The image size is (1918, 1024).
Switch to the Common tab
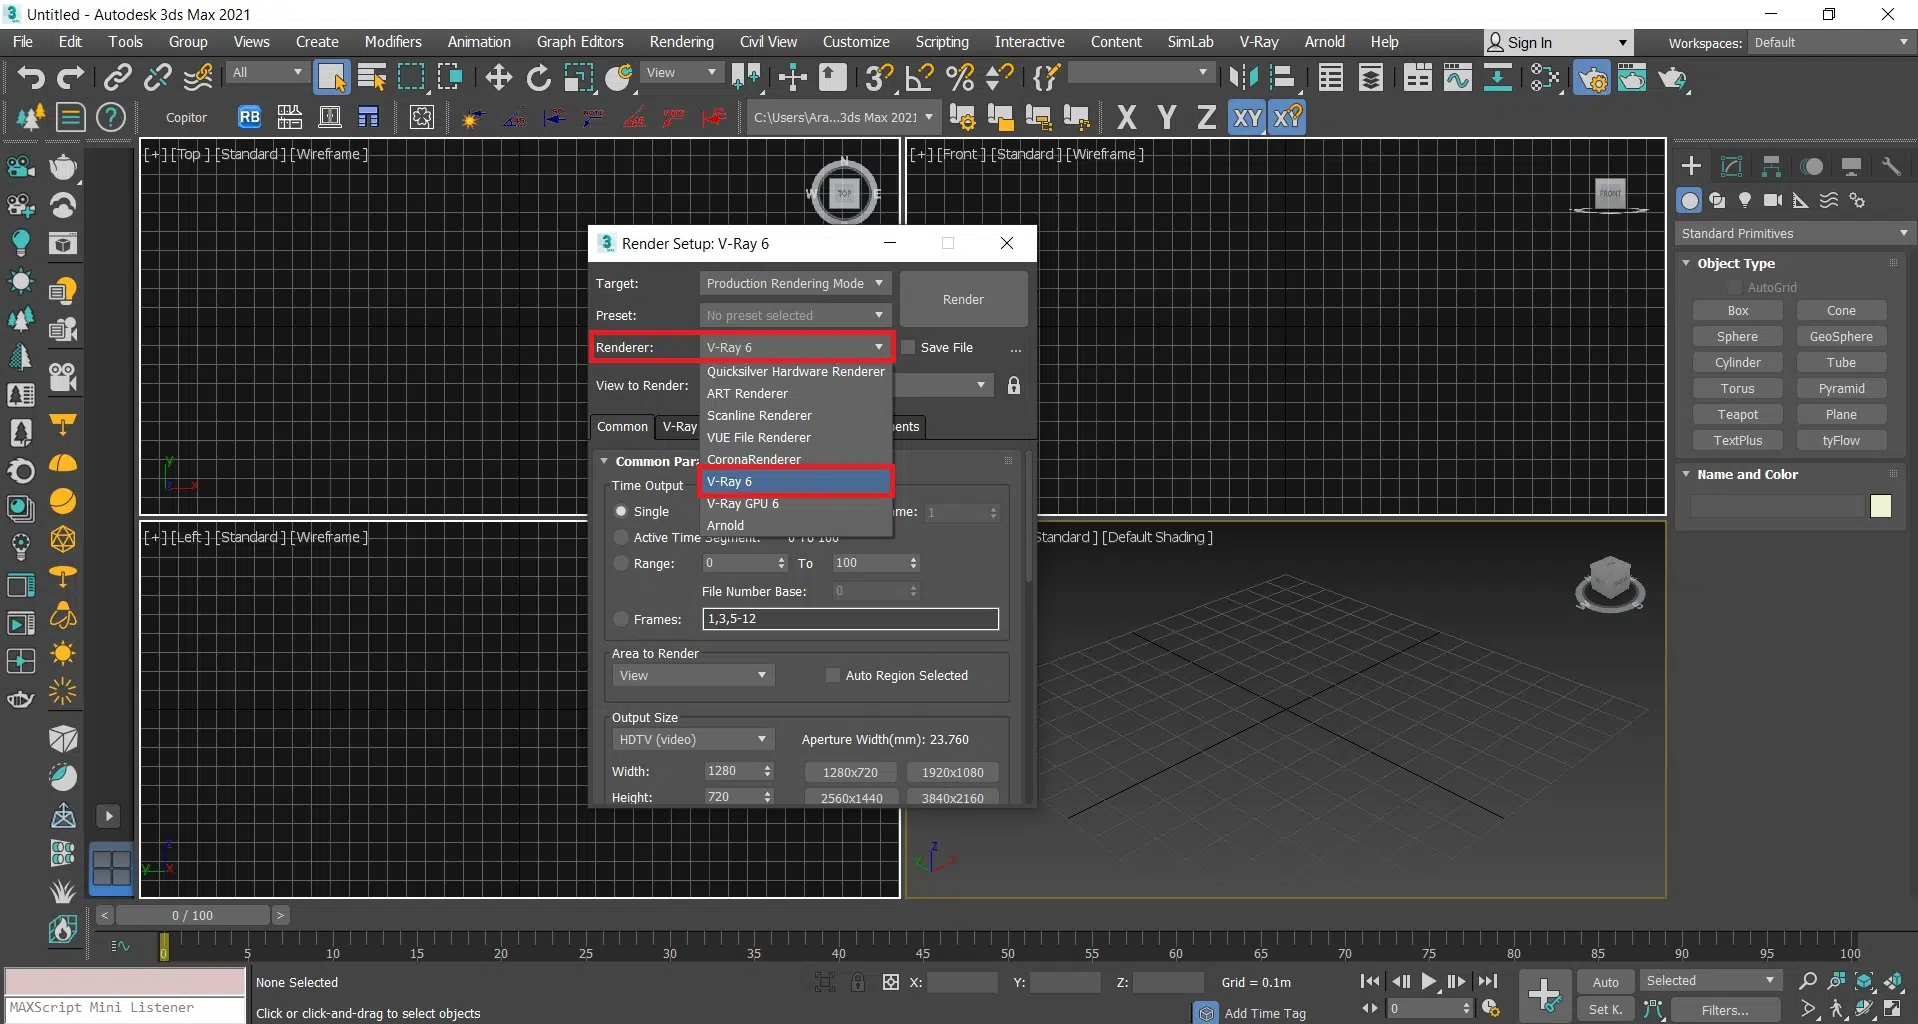pyautogui.click(x=622, y=427)
